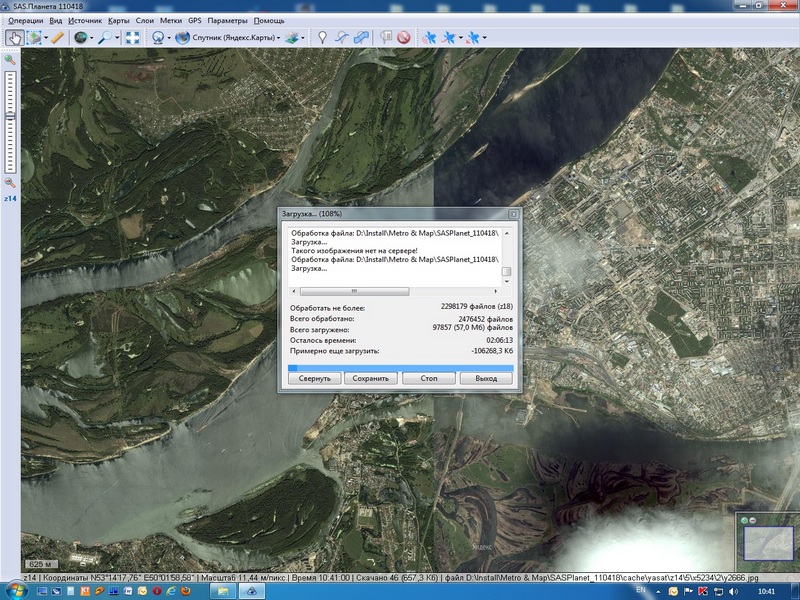Open the Метки menu
The image size is (800, 600).
pos(171,20)
